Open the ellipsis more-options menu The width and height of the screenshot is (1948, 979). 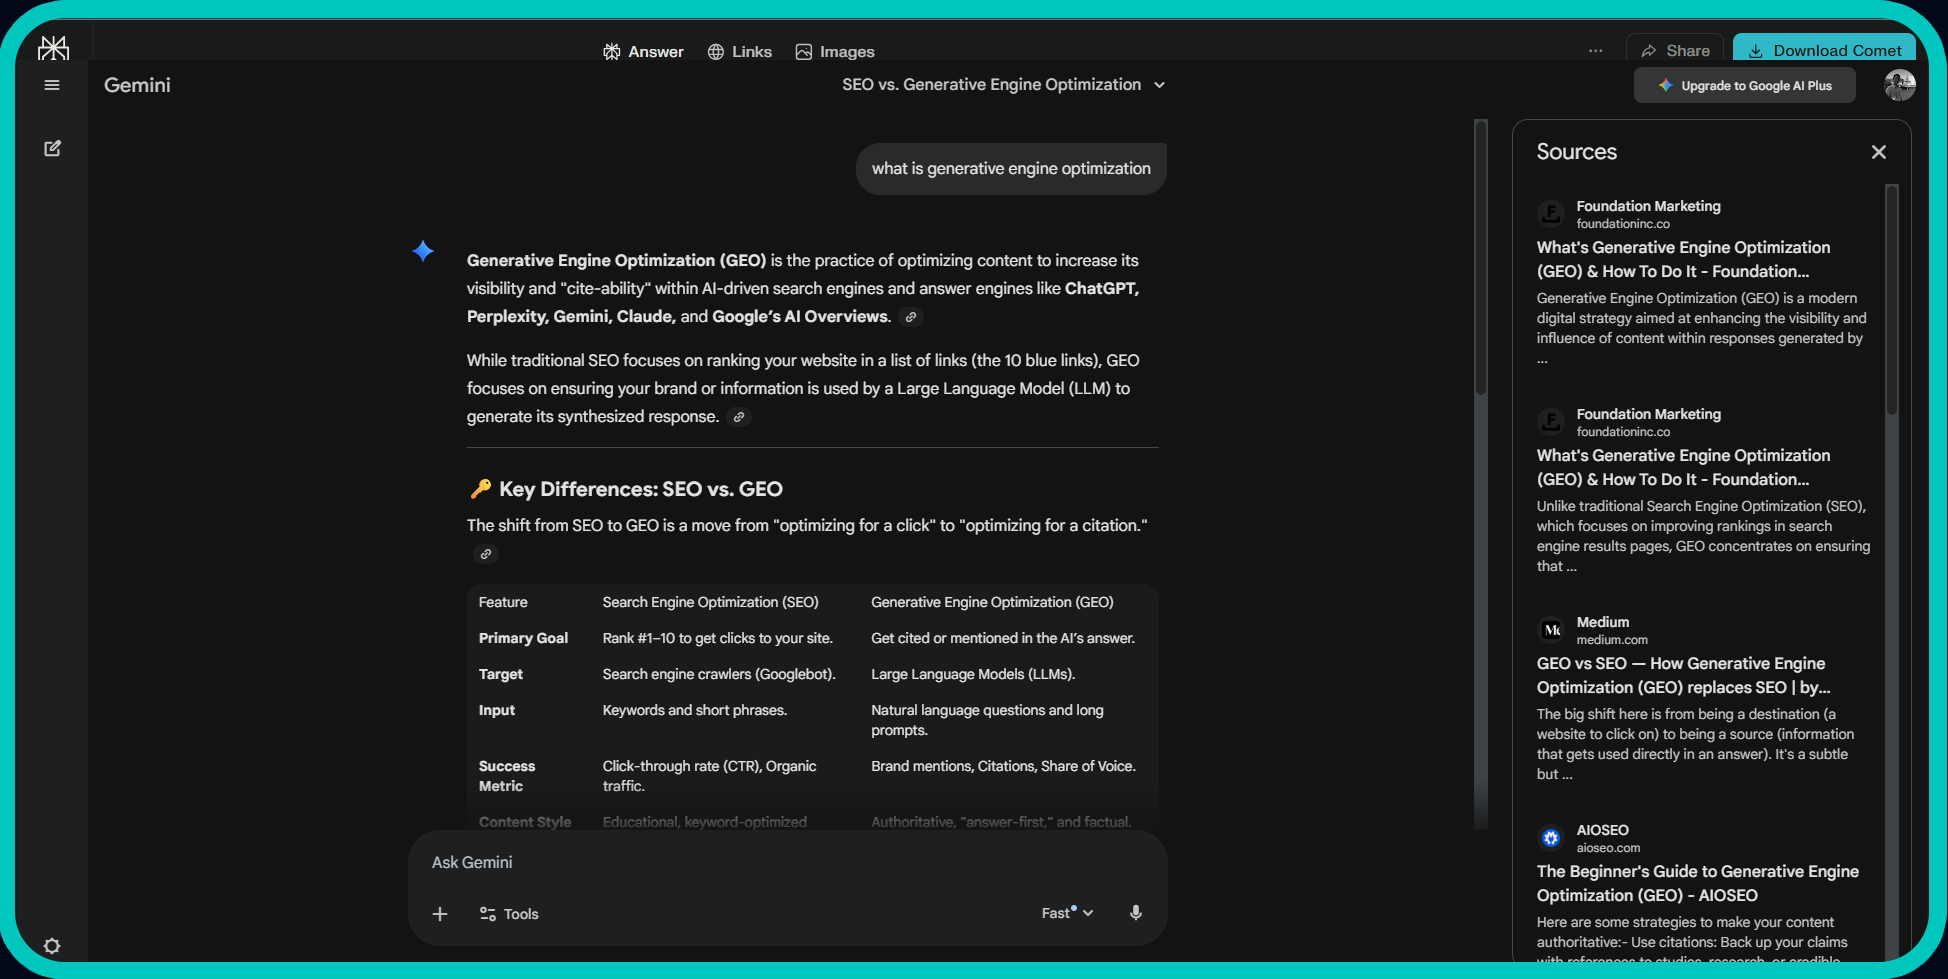[x=1595, y=50]
